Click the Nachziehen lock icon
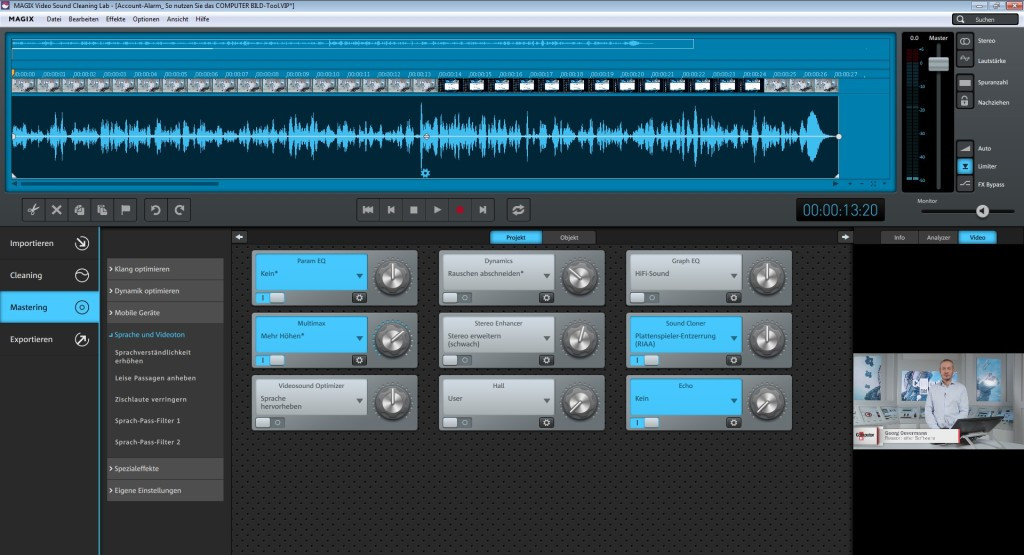Screen dimensions: 1024x555 (965, 101)
